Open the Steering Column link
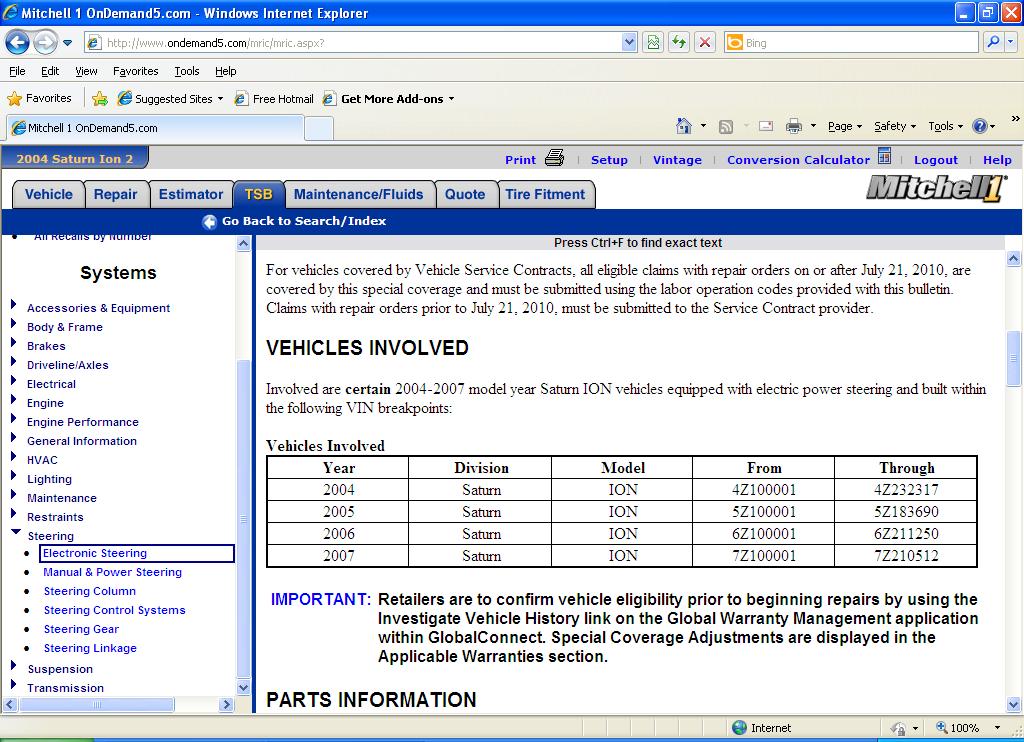Viewport: 1024px width, 742px height. [89, 591]
